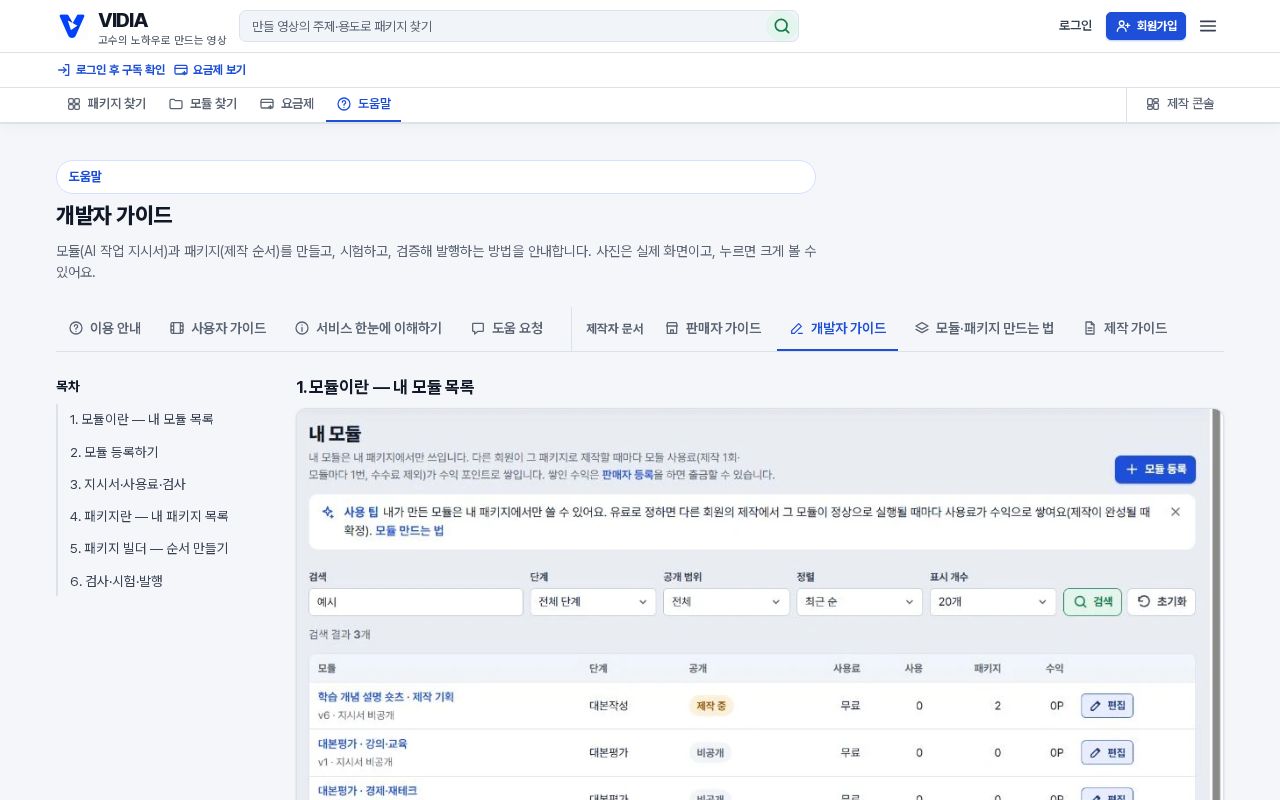Click the 로그인 link in header

tap(1075, 26)
